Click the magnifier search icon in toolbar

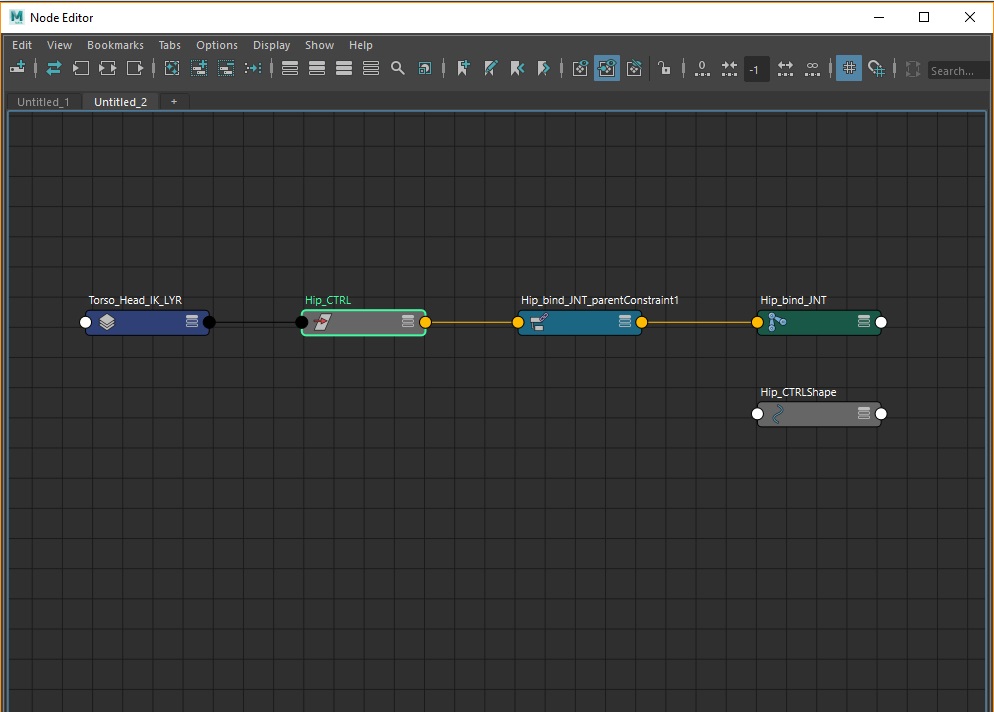coord(398,68)
